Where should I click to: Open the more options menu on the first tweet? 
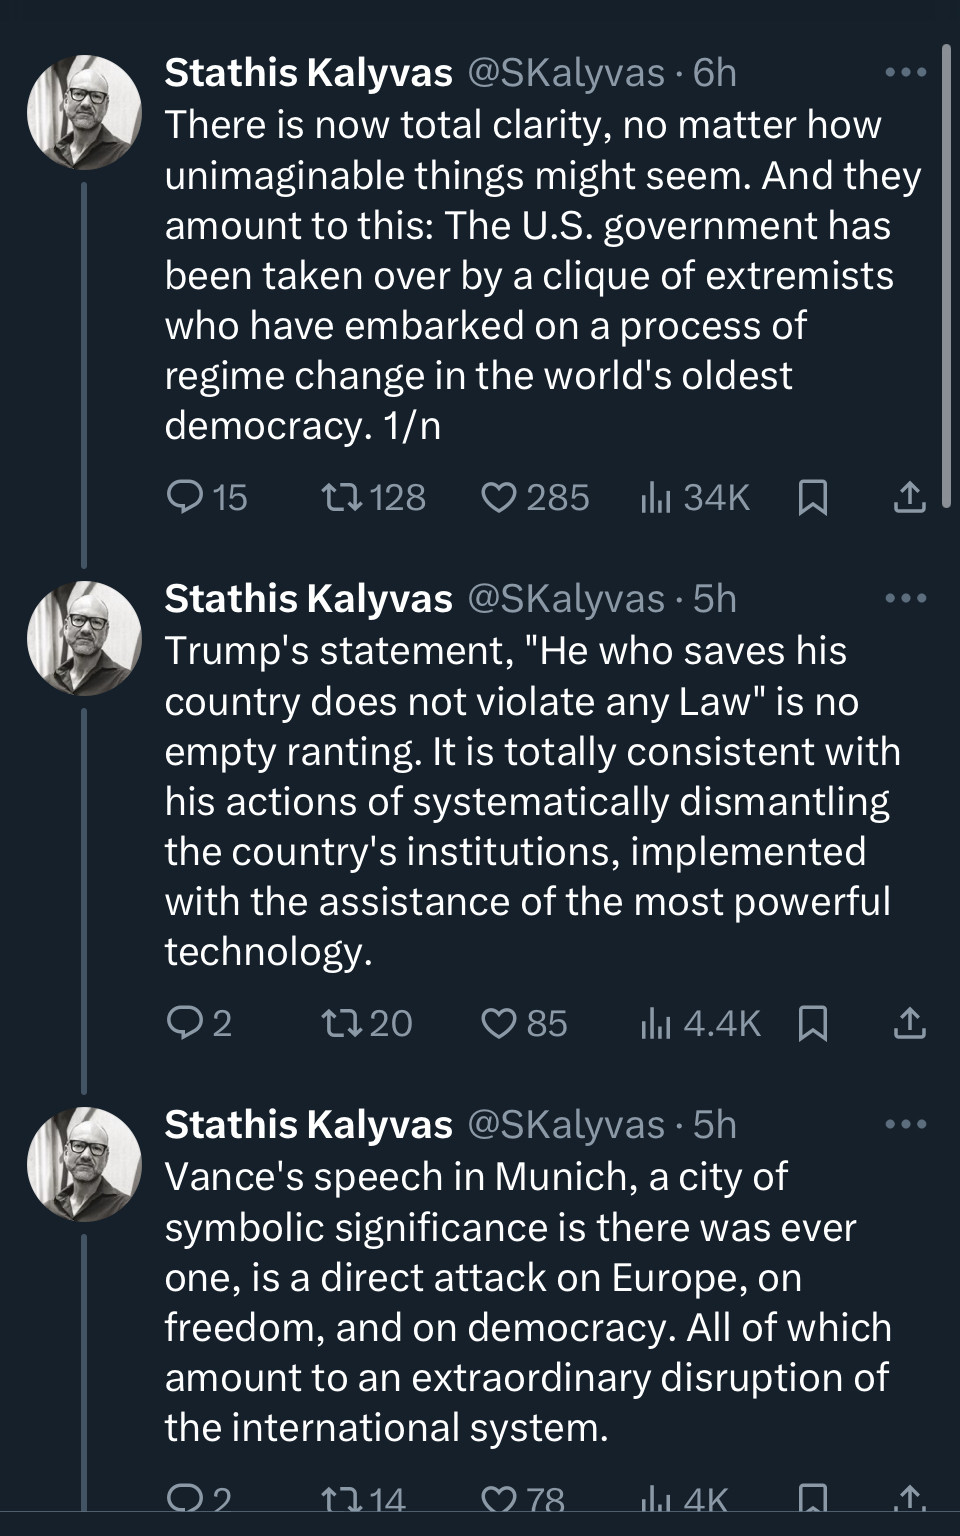(x=906, y=73)
